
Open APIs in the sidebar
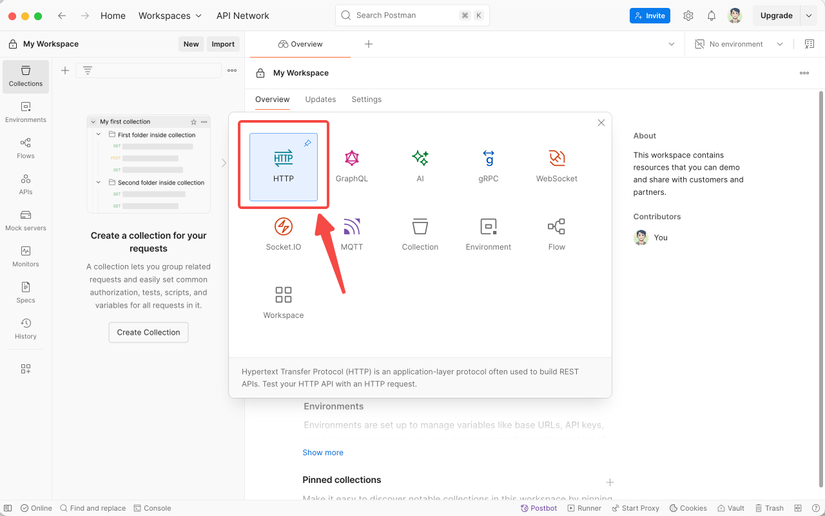coord(26,185)
